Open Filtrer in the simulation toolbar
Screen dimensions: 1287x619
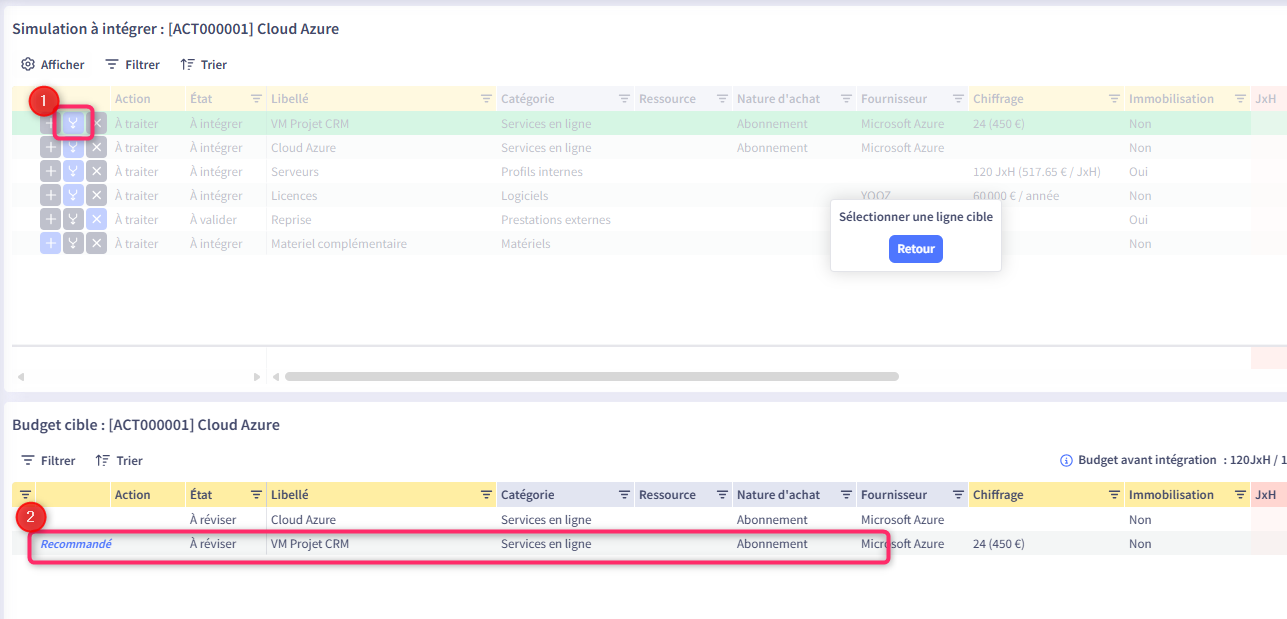[x=132, y=64]
